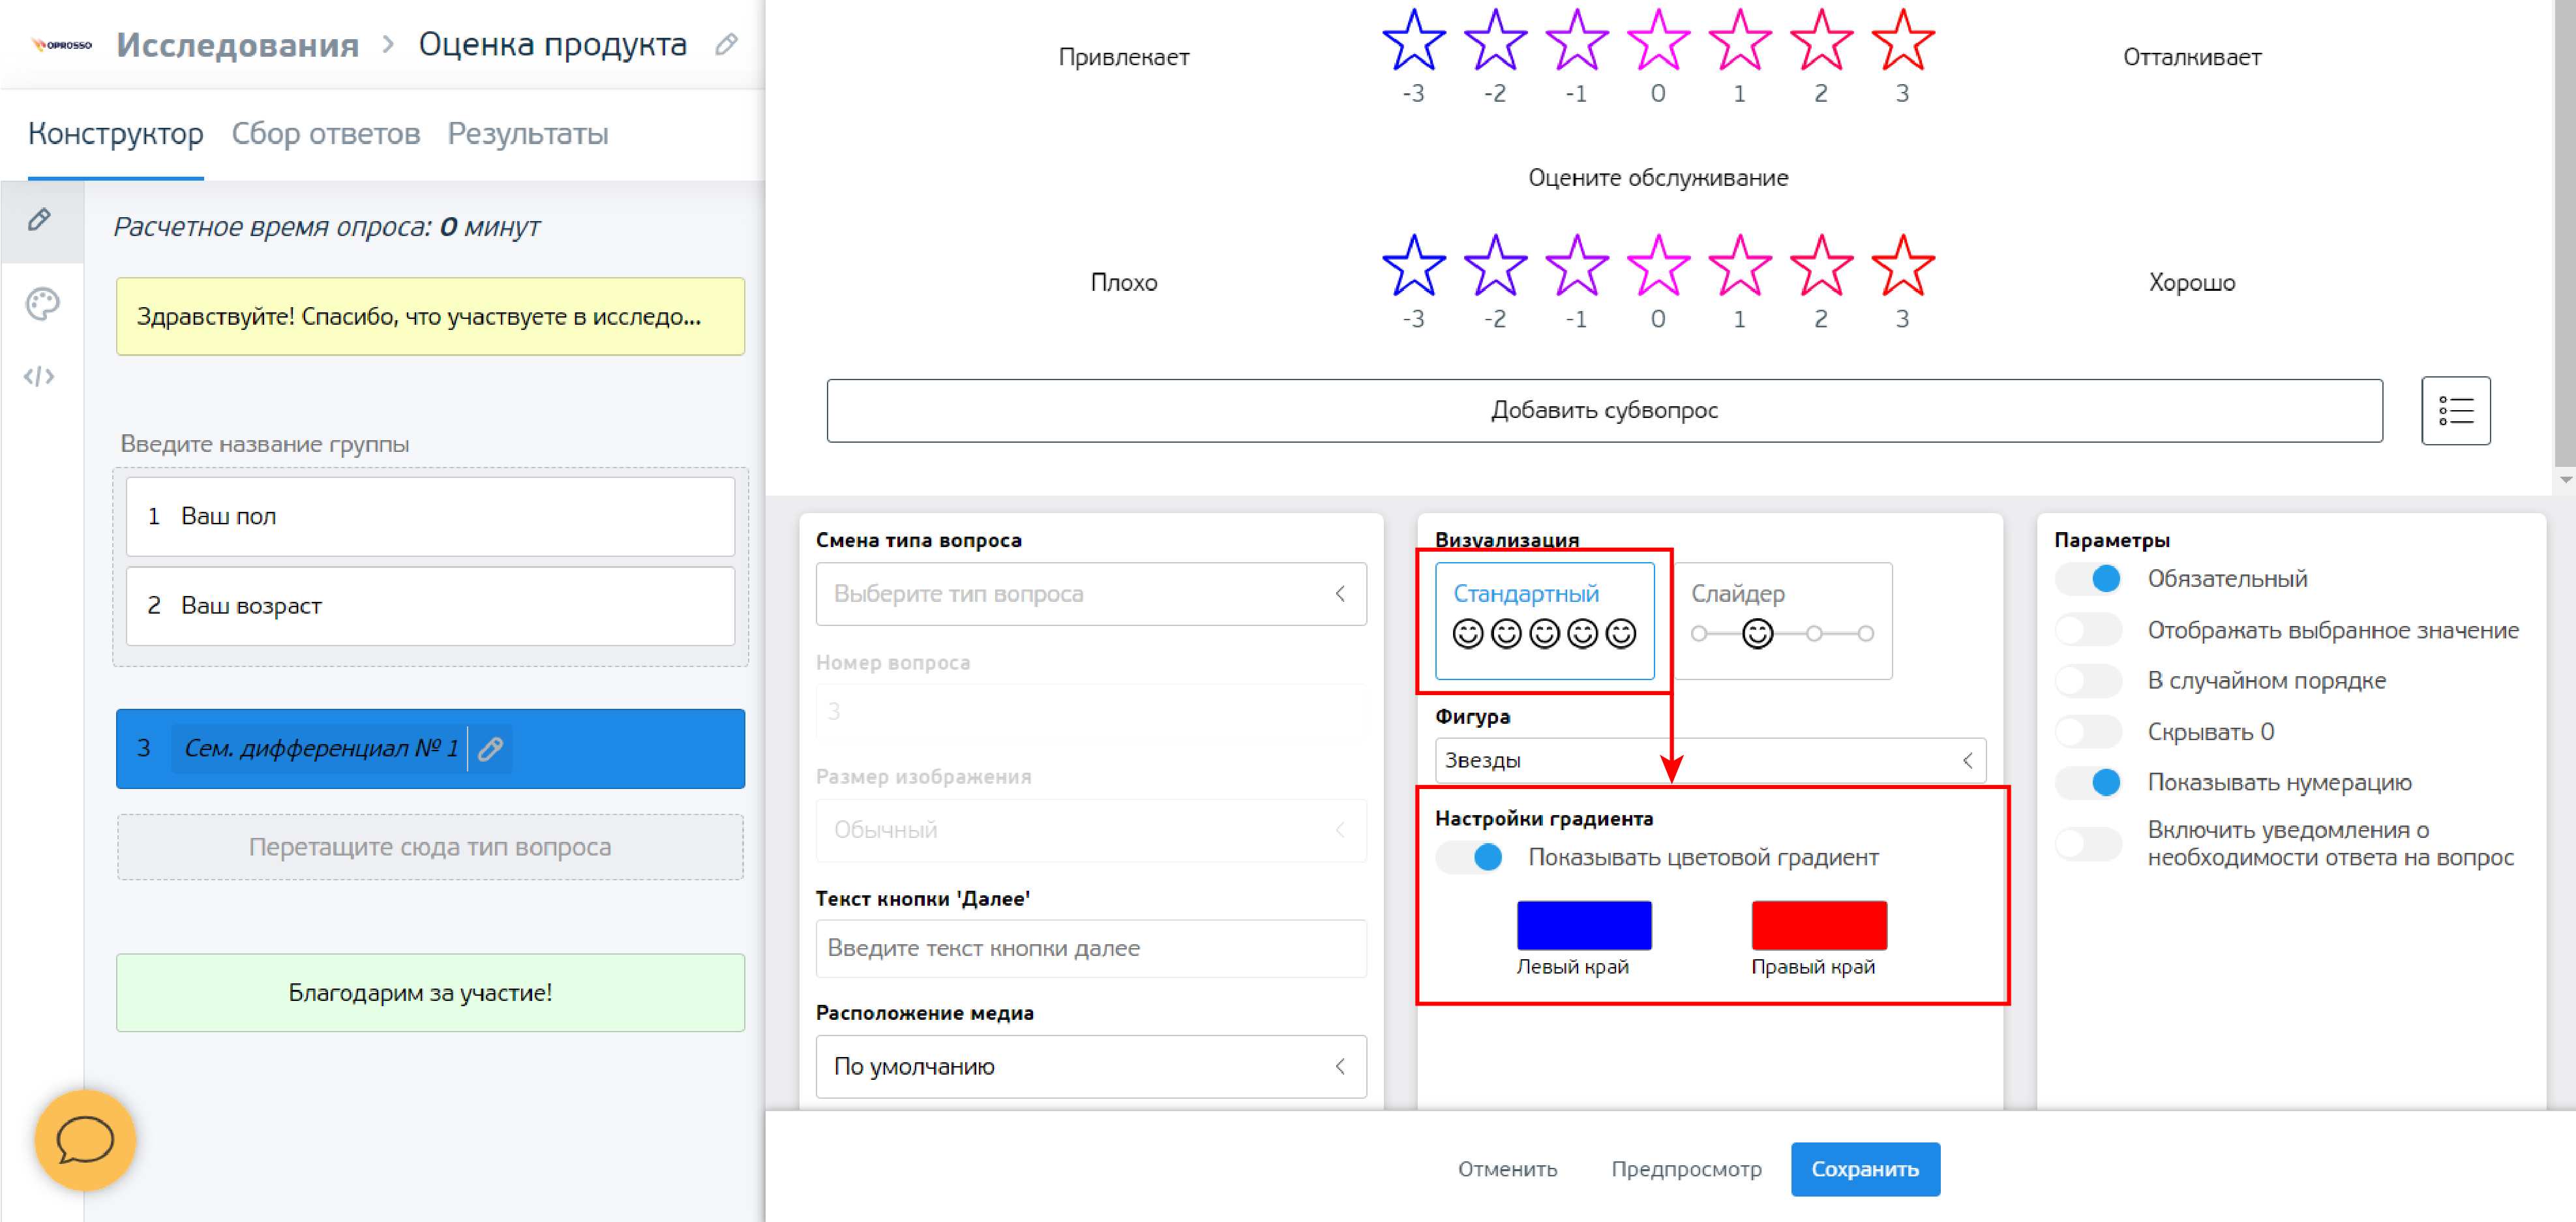Edit survey title with pencil icon
2576x1222 pixels.
click(727, 44)
